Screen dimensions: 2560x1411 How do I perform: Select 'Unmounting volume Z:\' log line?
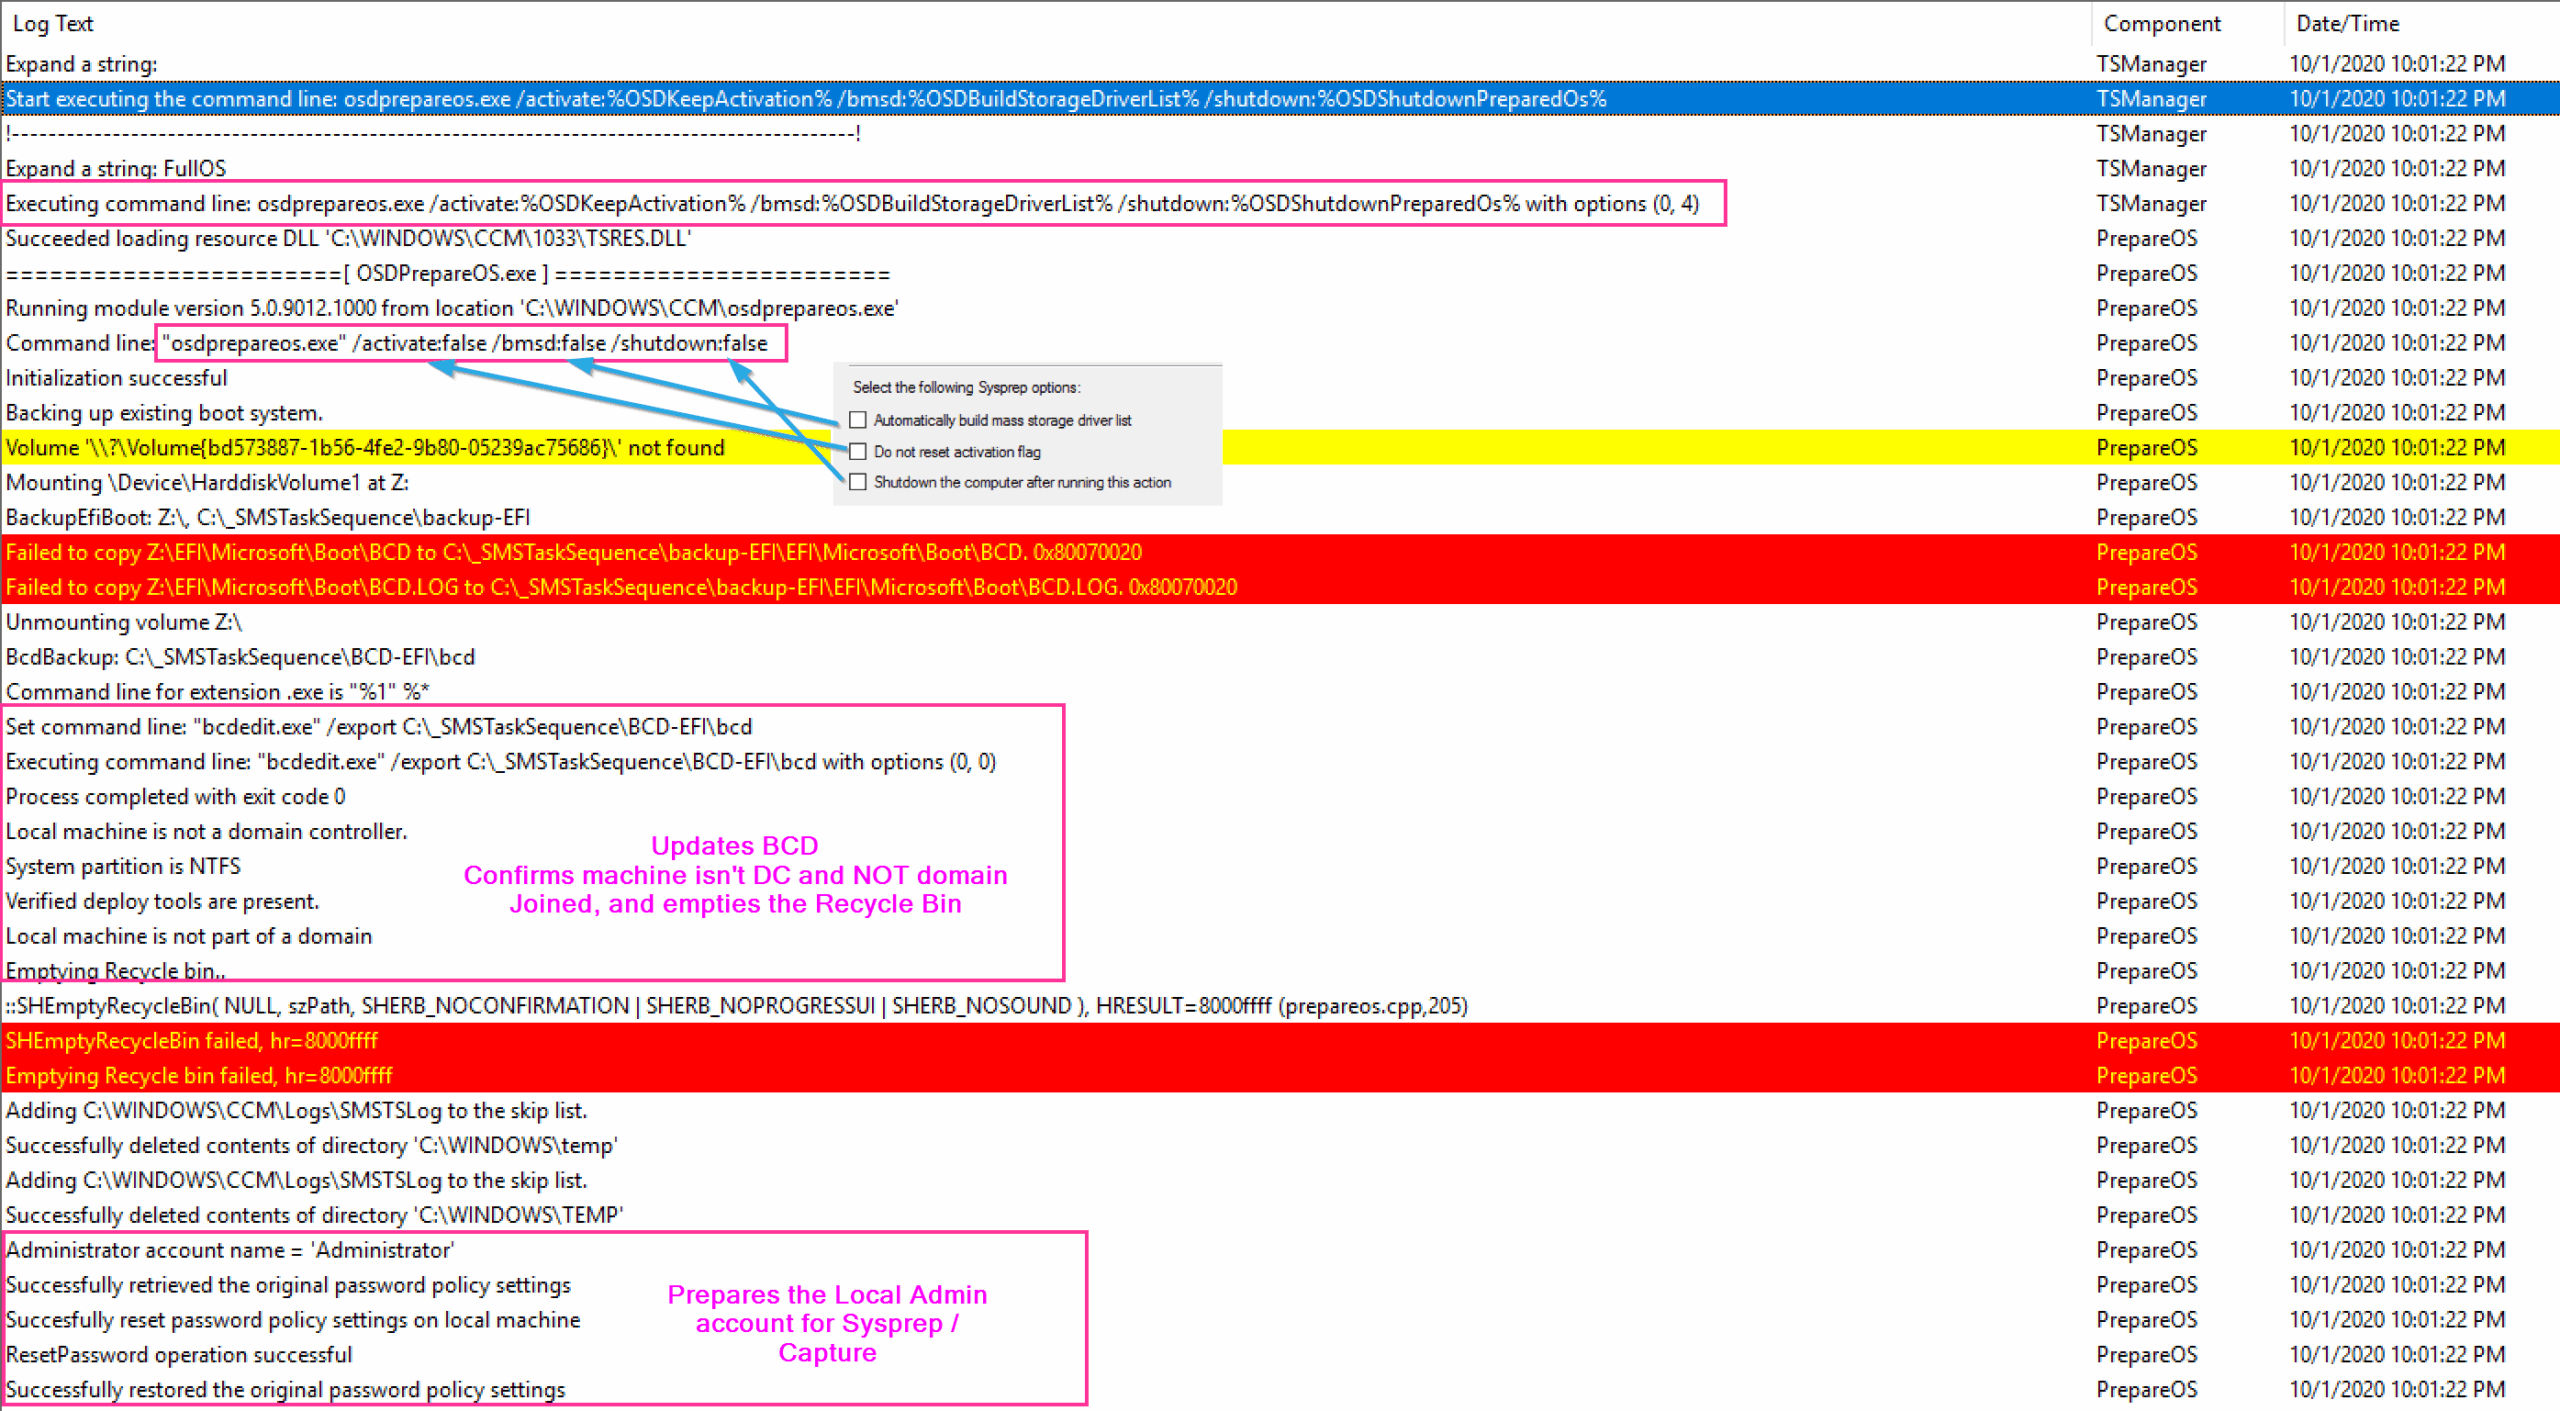pos(124,622)
